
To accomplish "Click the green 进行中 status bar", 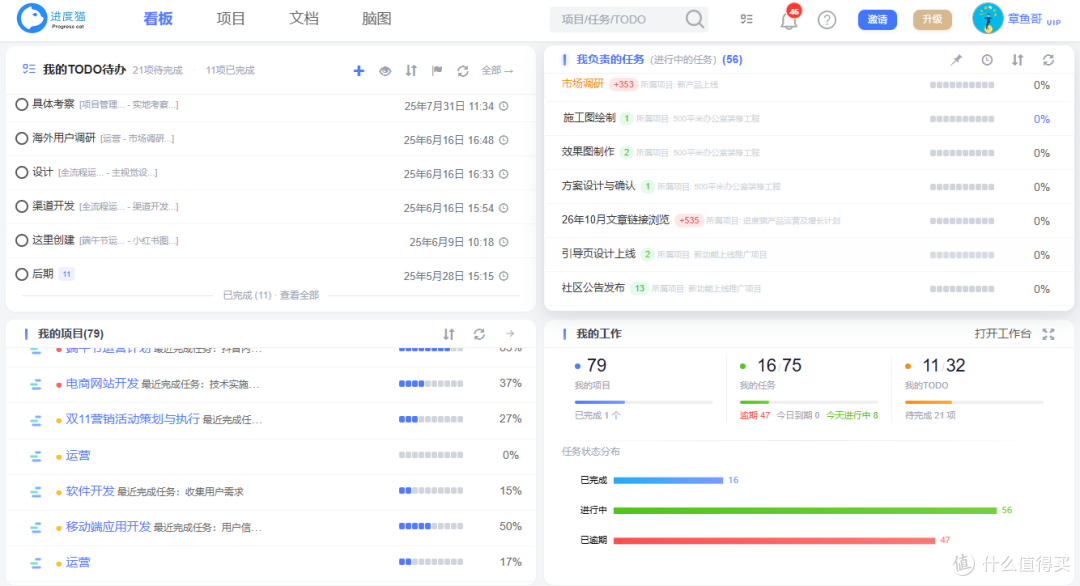I will click(x=805, y=510).
